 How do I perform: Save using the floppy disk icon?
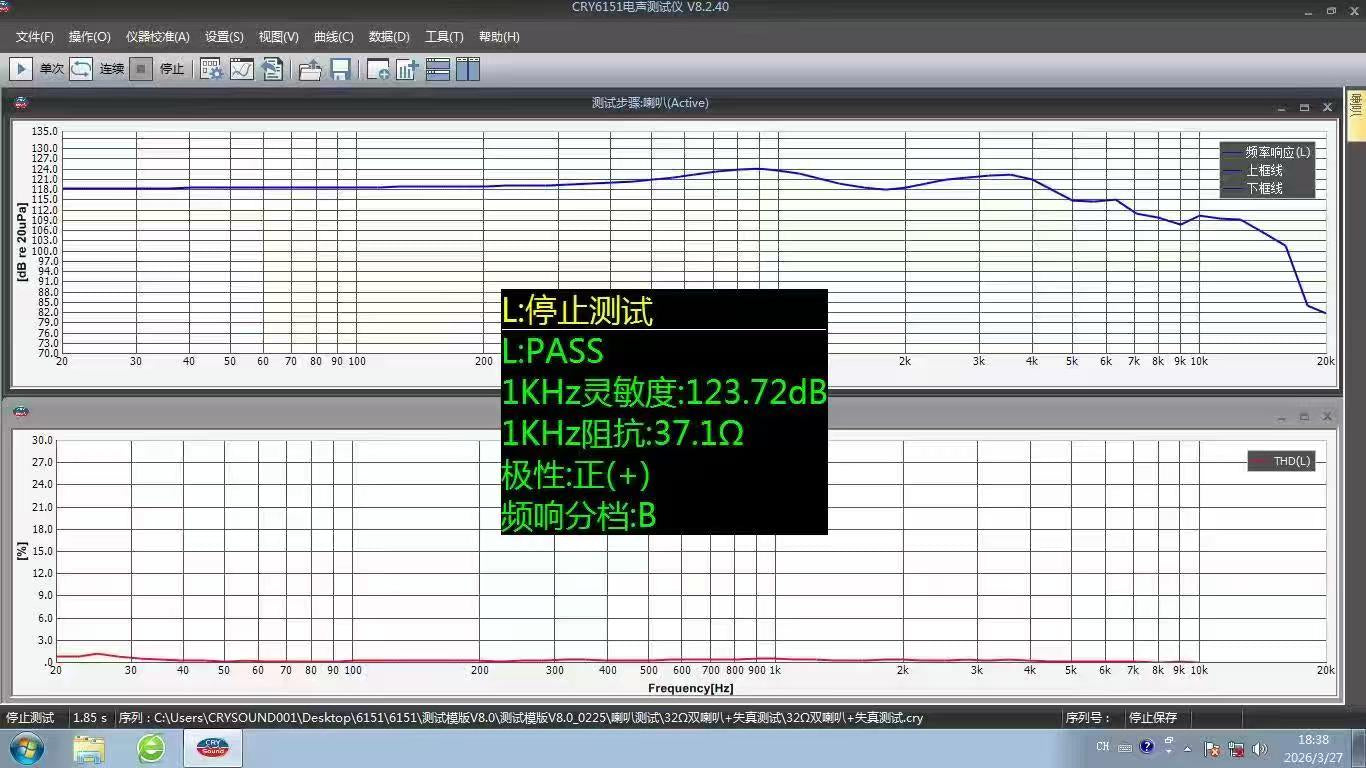click(340, 69)
